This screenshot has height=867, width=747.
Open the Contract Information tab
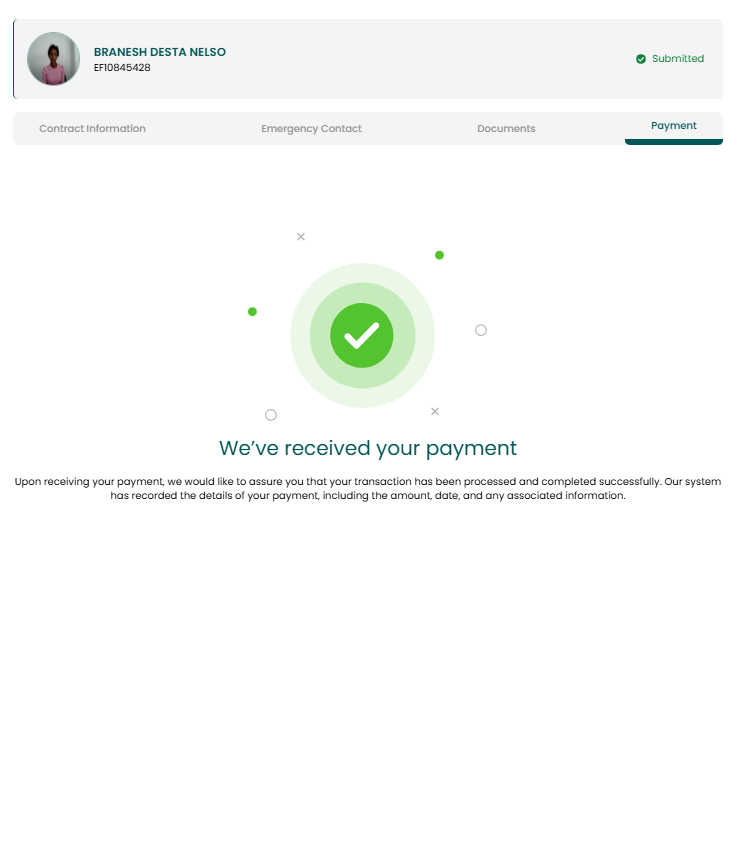pos(92,128)
